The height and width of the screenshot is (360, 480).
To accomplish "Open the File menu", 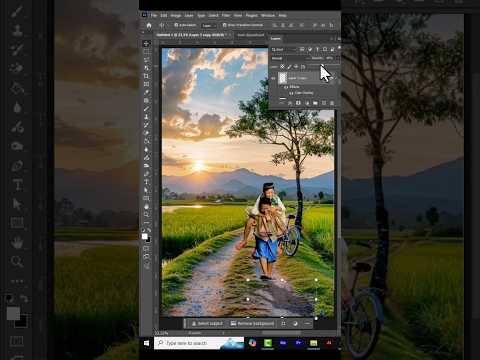I will [x=154, y=15].
